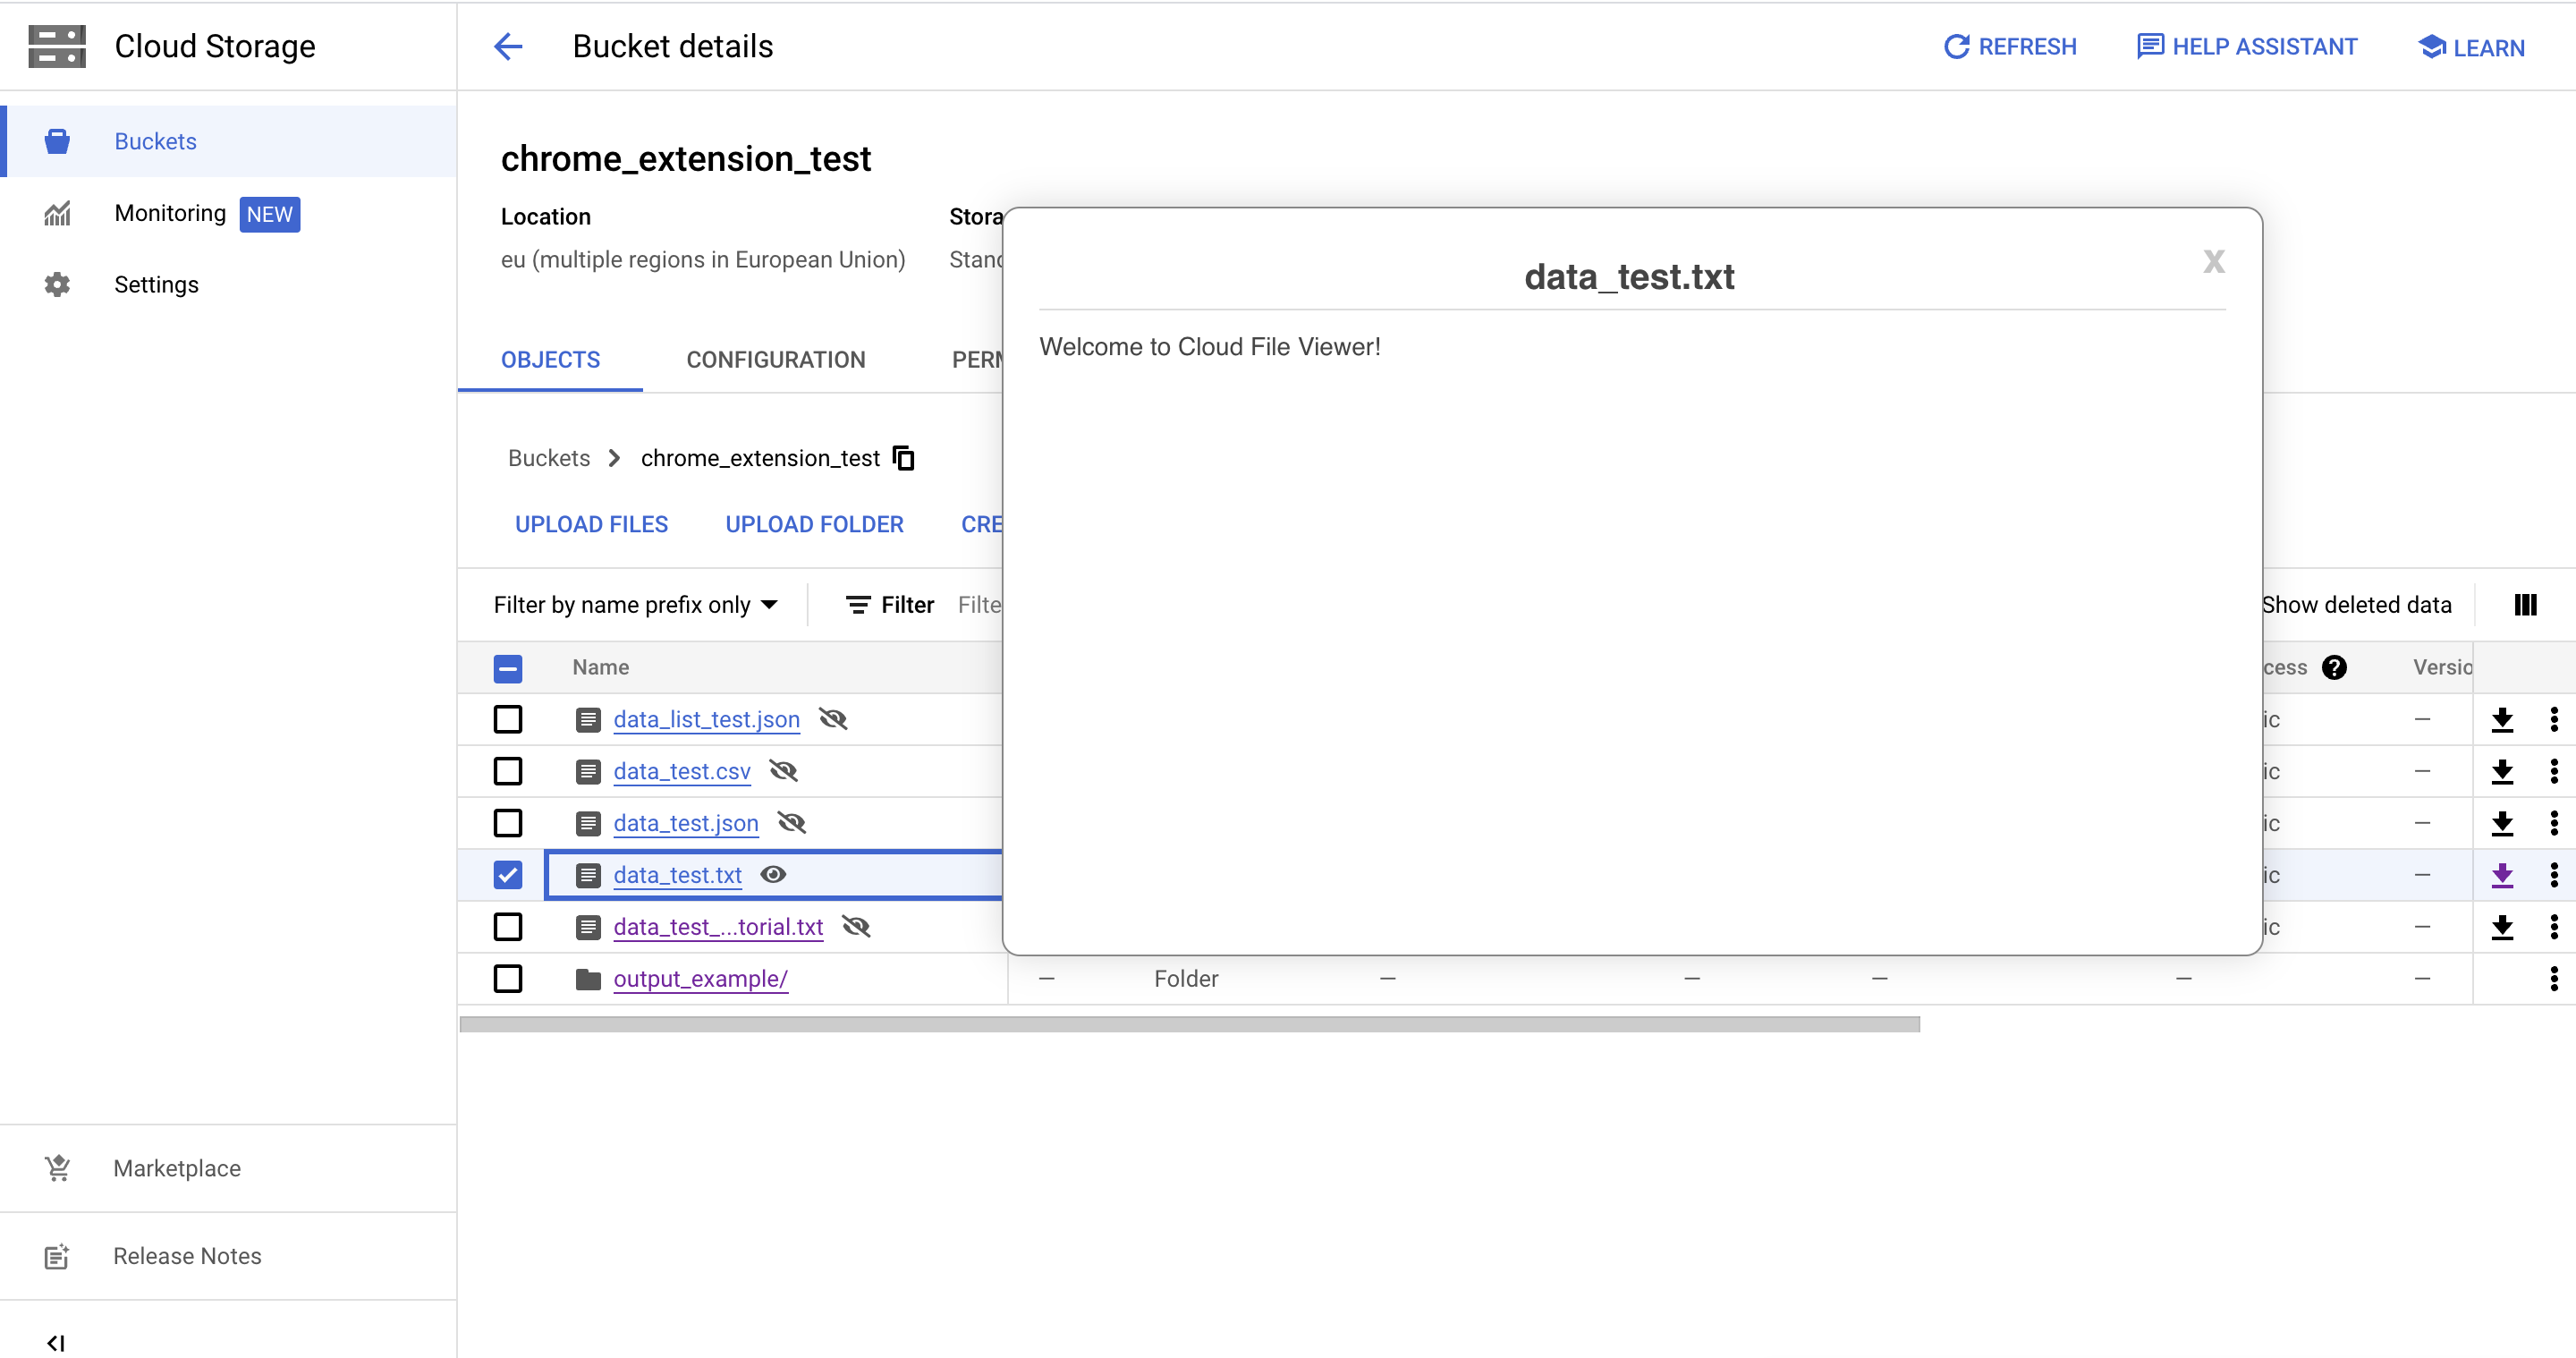This screenshot has height=1358, width=2576.
Task: Check the data_test_...torial.txt row checkbox
Action: tap(508, 927)
